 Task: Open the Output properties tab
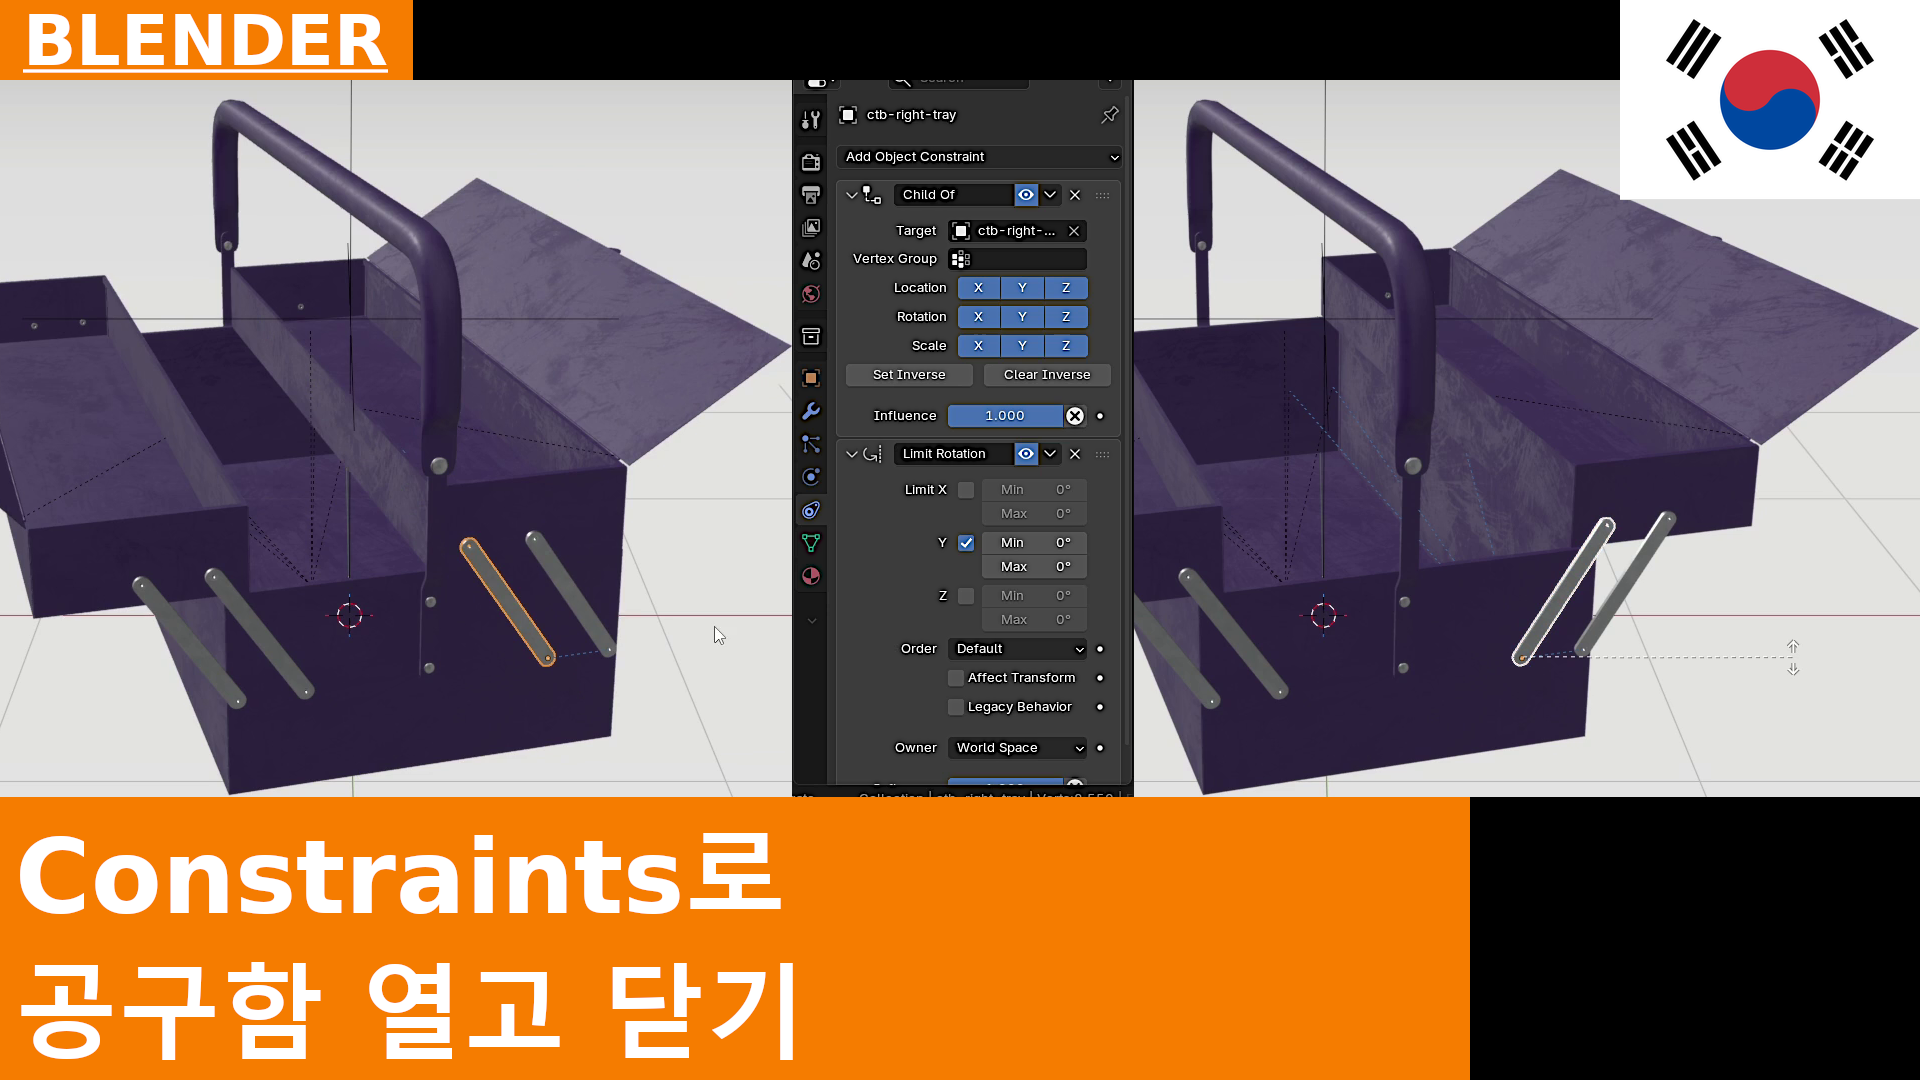tap(811, 195)
